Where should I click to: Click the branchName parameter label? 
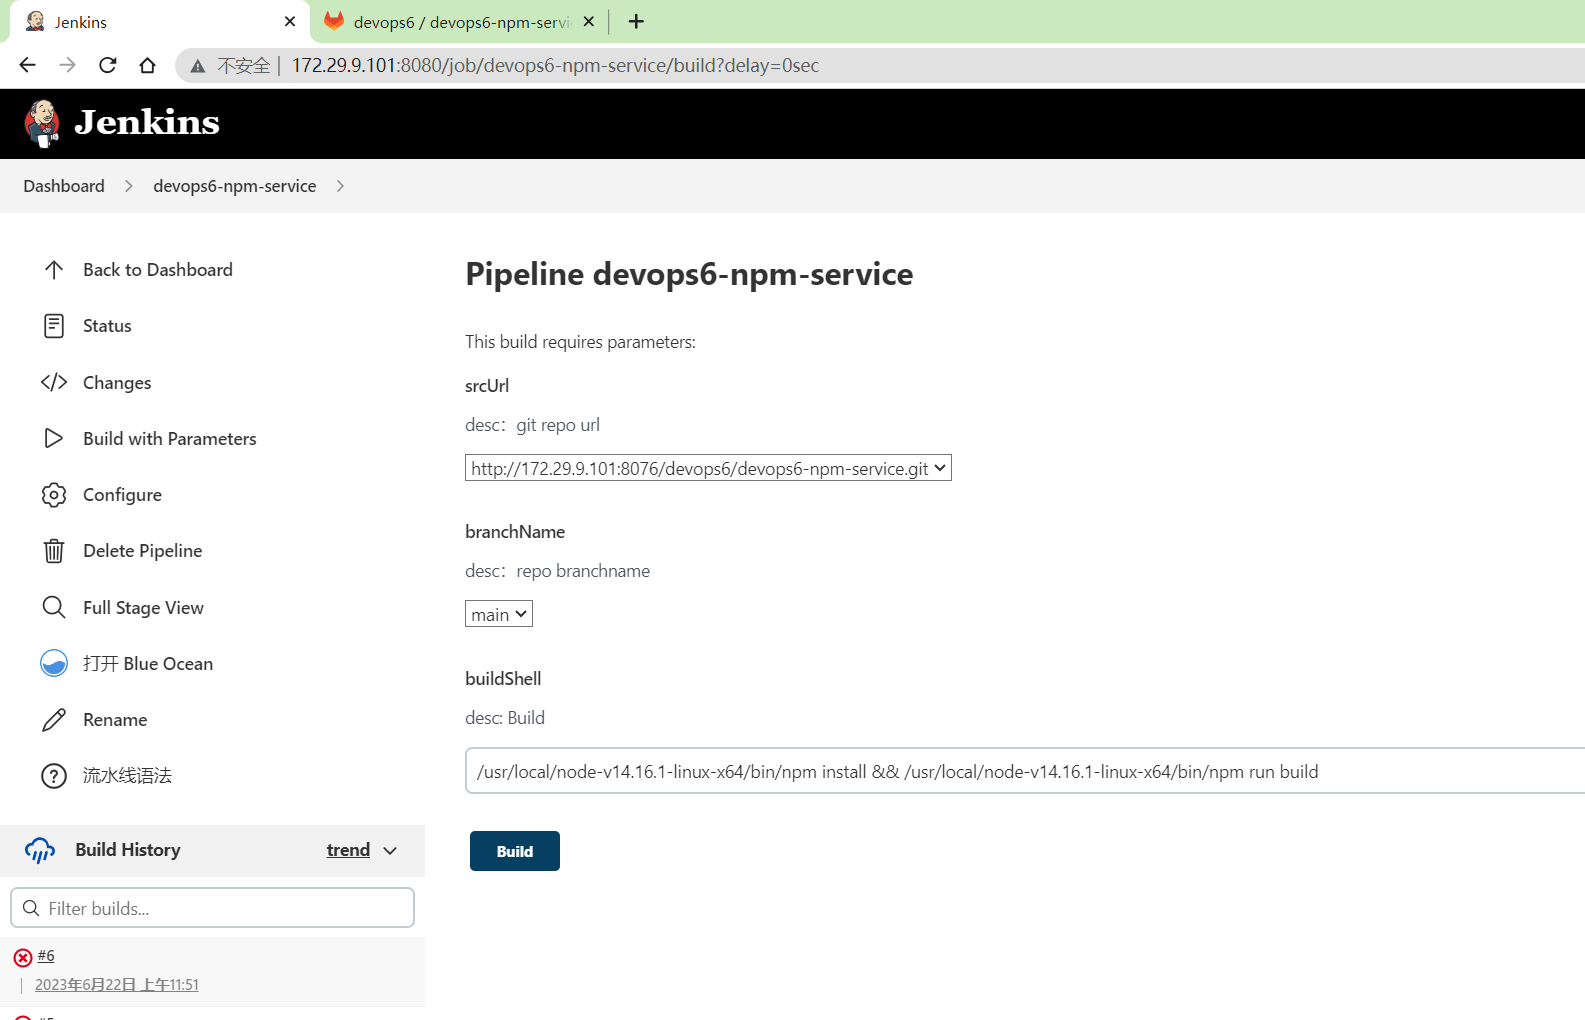[x=515, y=532]
